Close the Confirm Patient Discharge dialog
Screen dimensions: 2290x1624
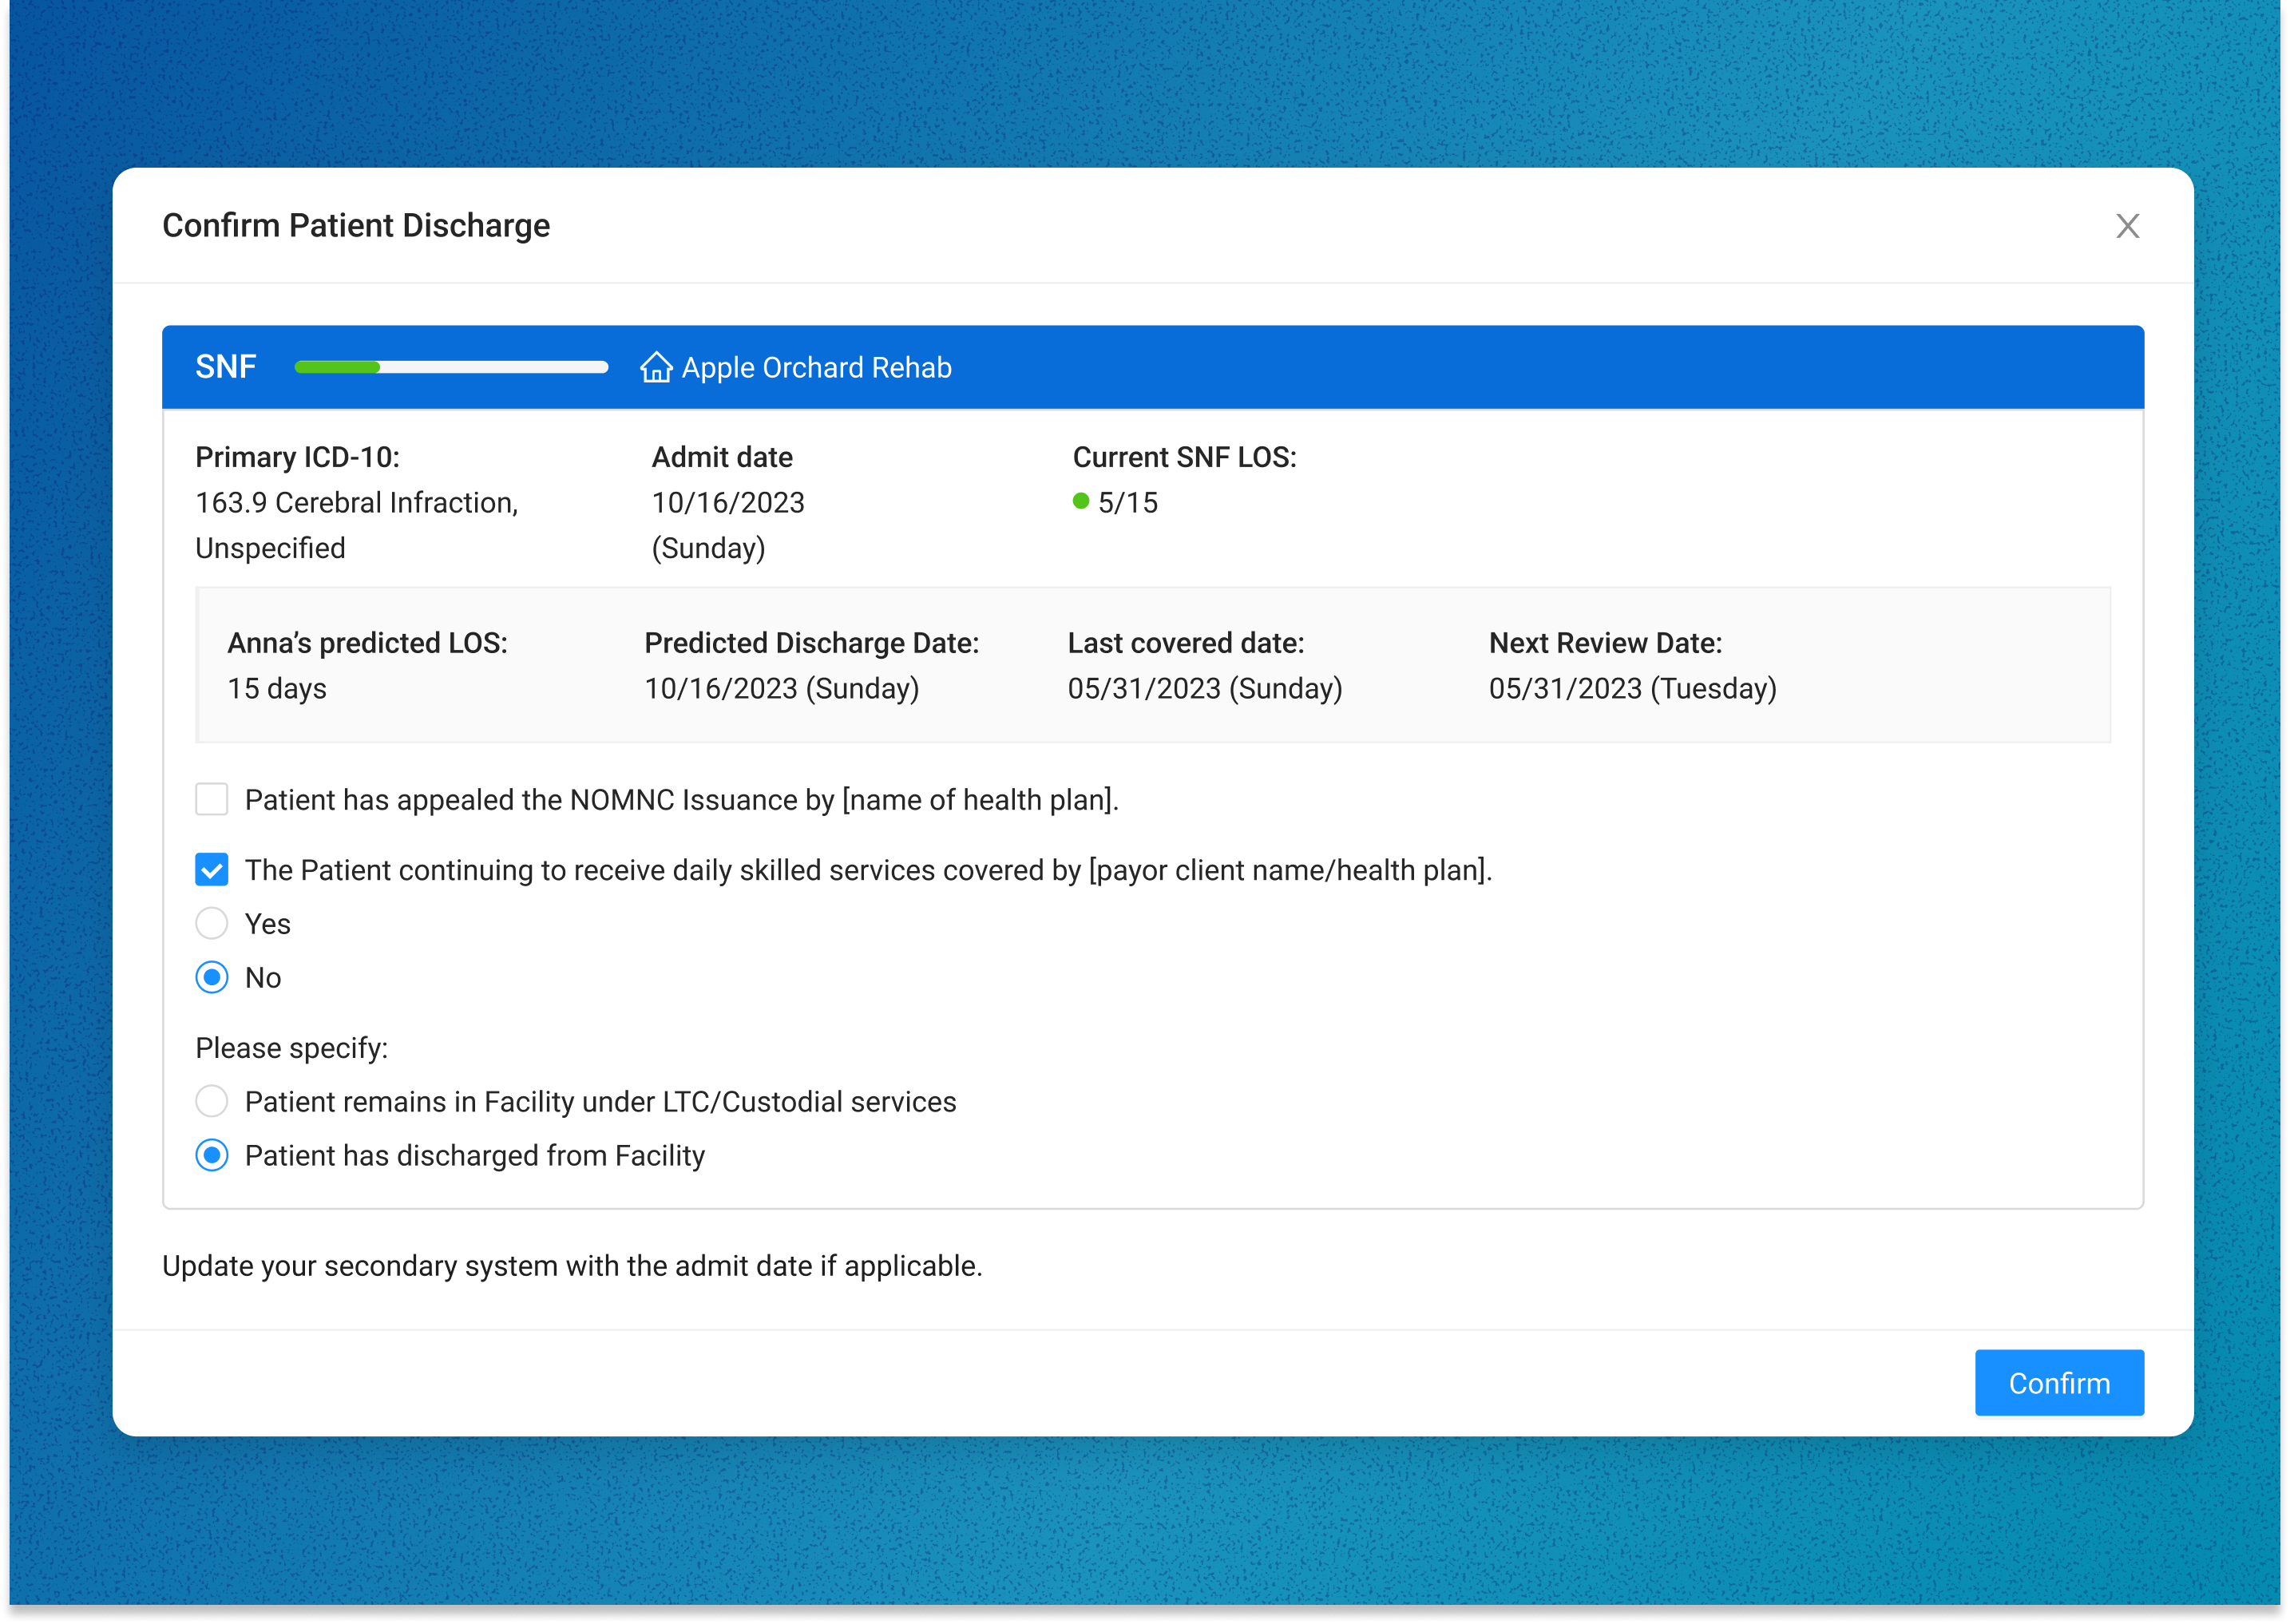(x=2127, y=226)
